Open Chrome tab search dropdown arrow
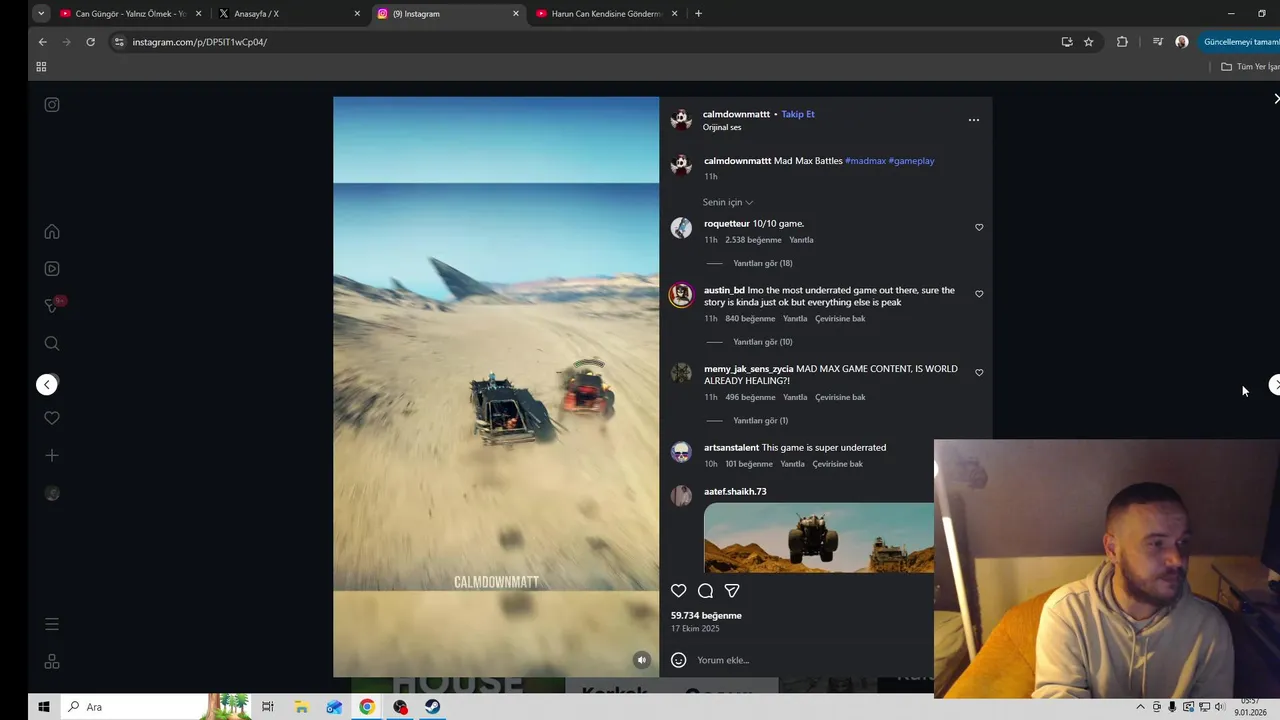 pyautogui.click(x=41, y=14)
